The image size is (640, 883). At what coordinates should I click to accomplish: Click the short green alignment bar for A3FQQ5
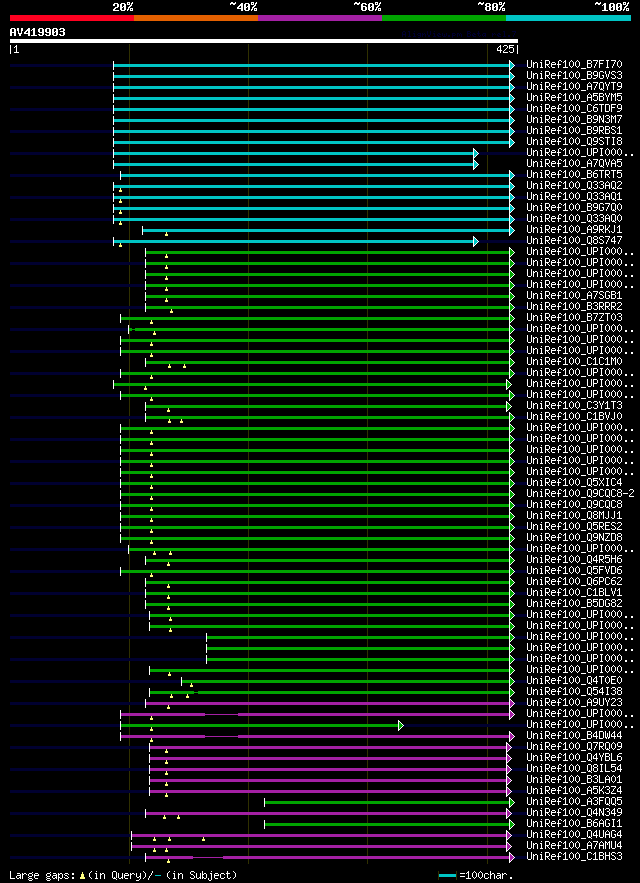(387, 802)
